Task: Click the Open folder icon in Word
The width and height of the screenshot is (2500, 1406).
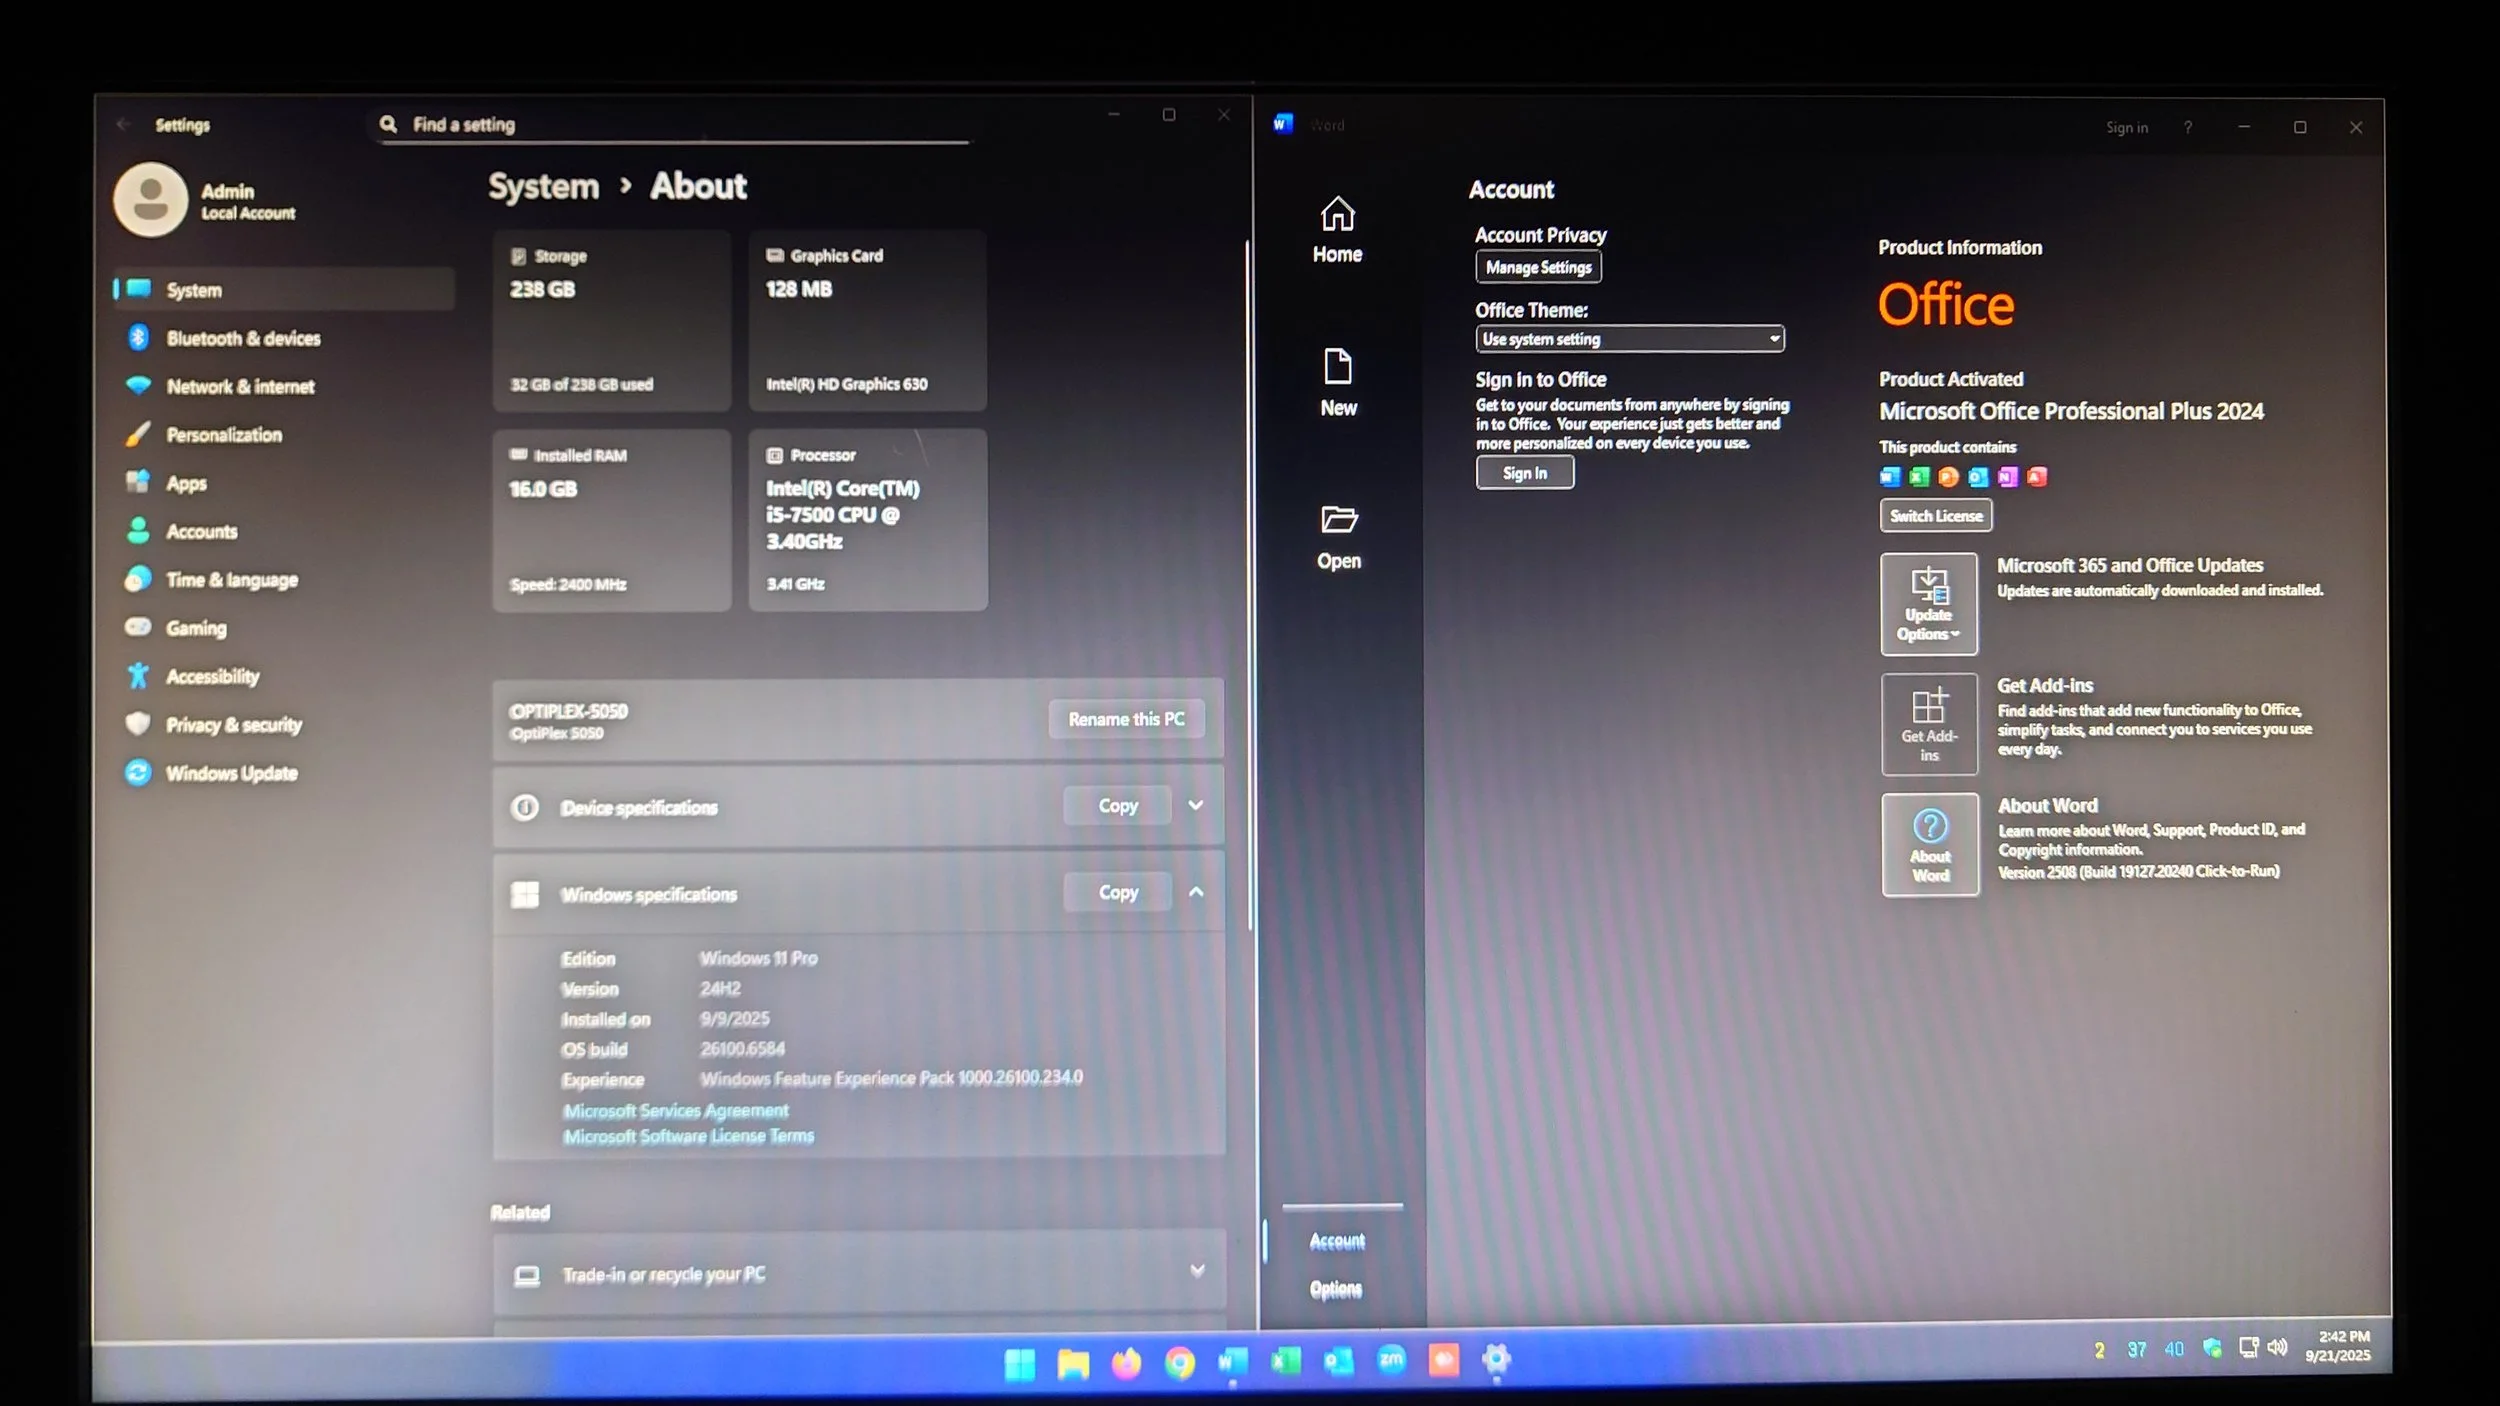Action: [x=1338, y=520]
